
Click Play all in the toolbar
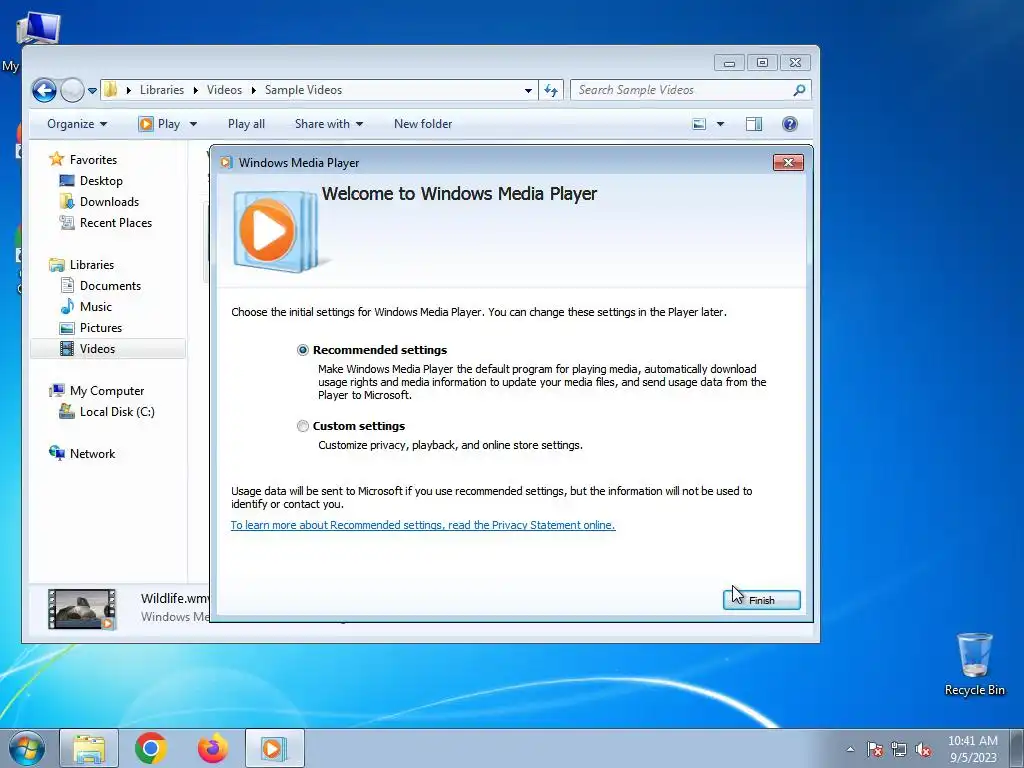coord(246,124)
